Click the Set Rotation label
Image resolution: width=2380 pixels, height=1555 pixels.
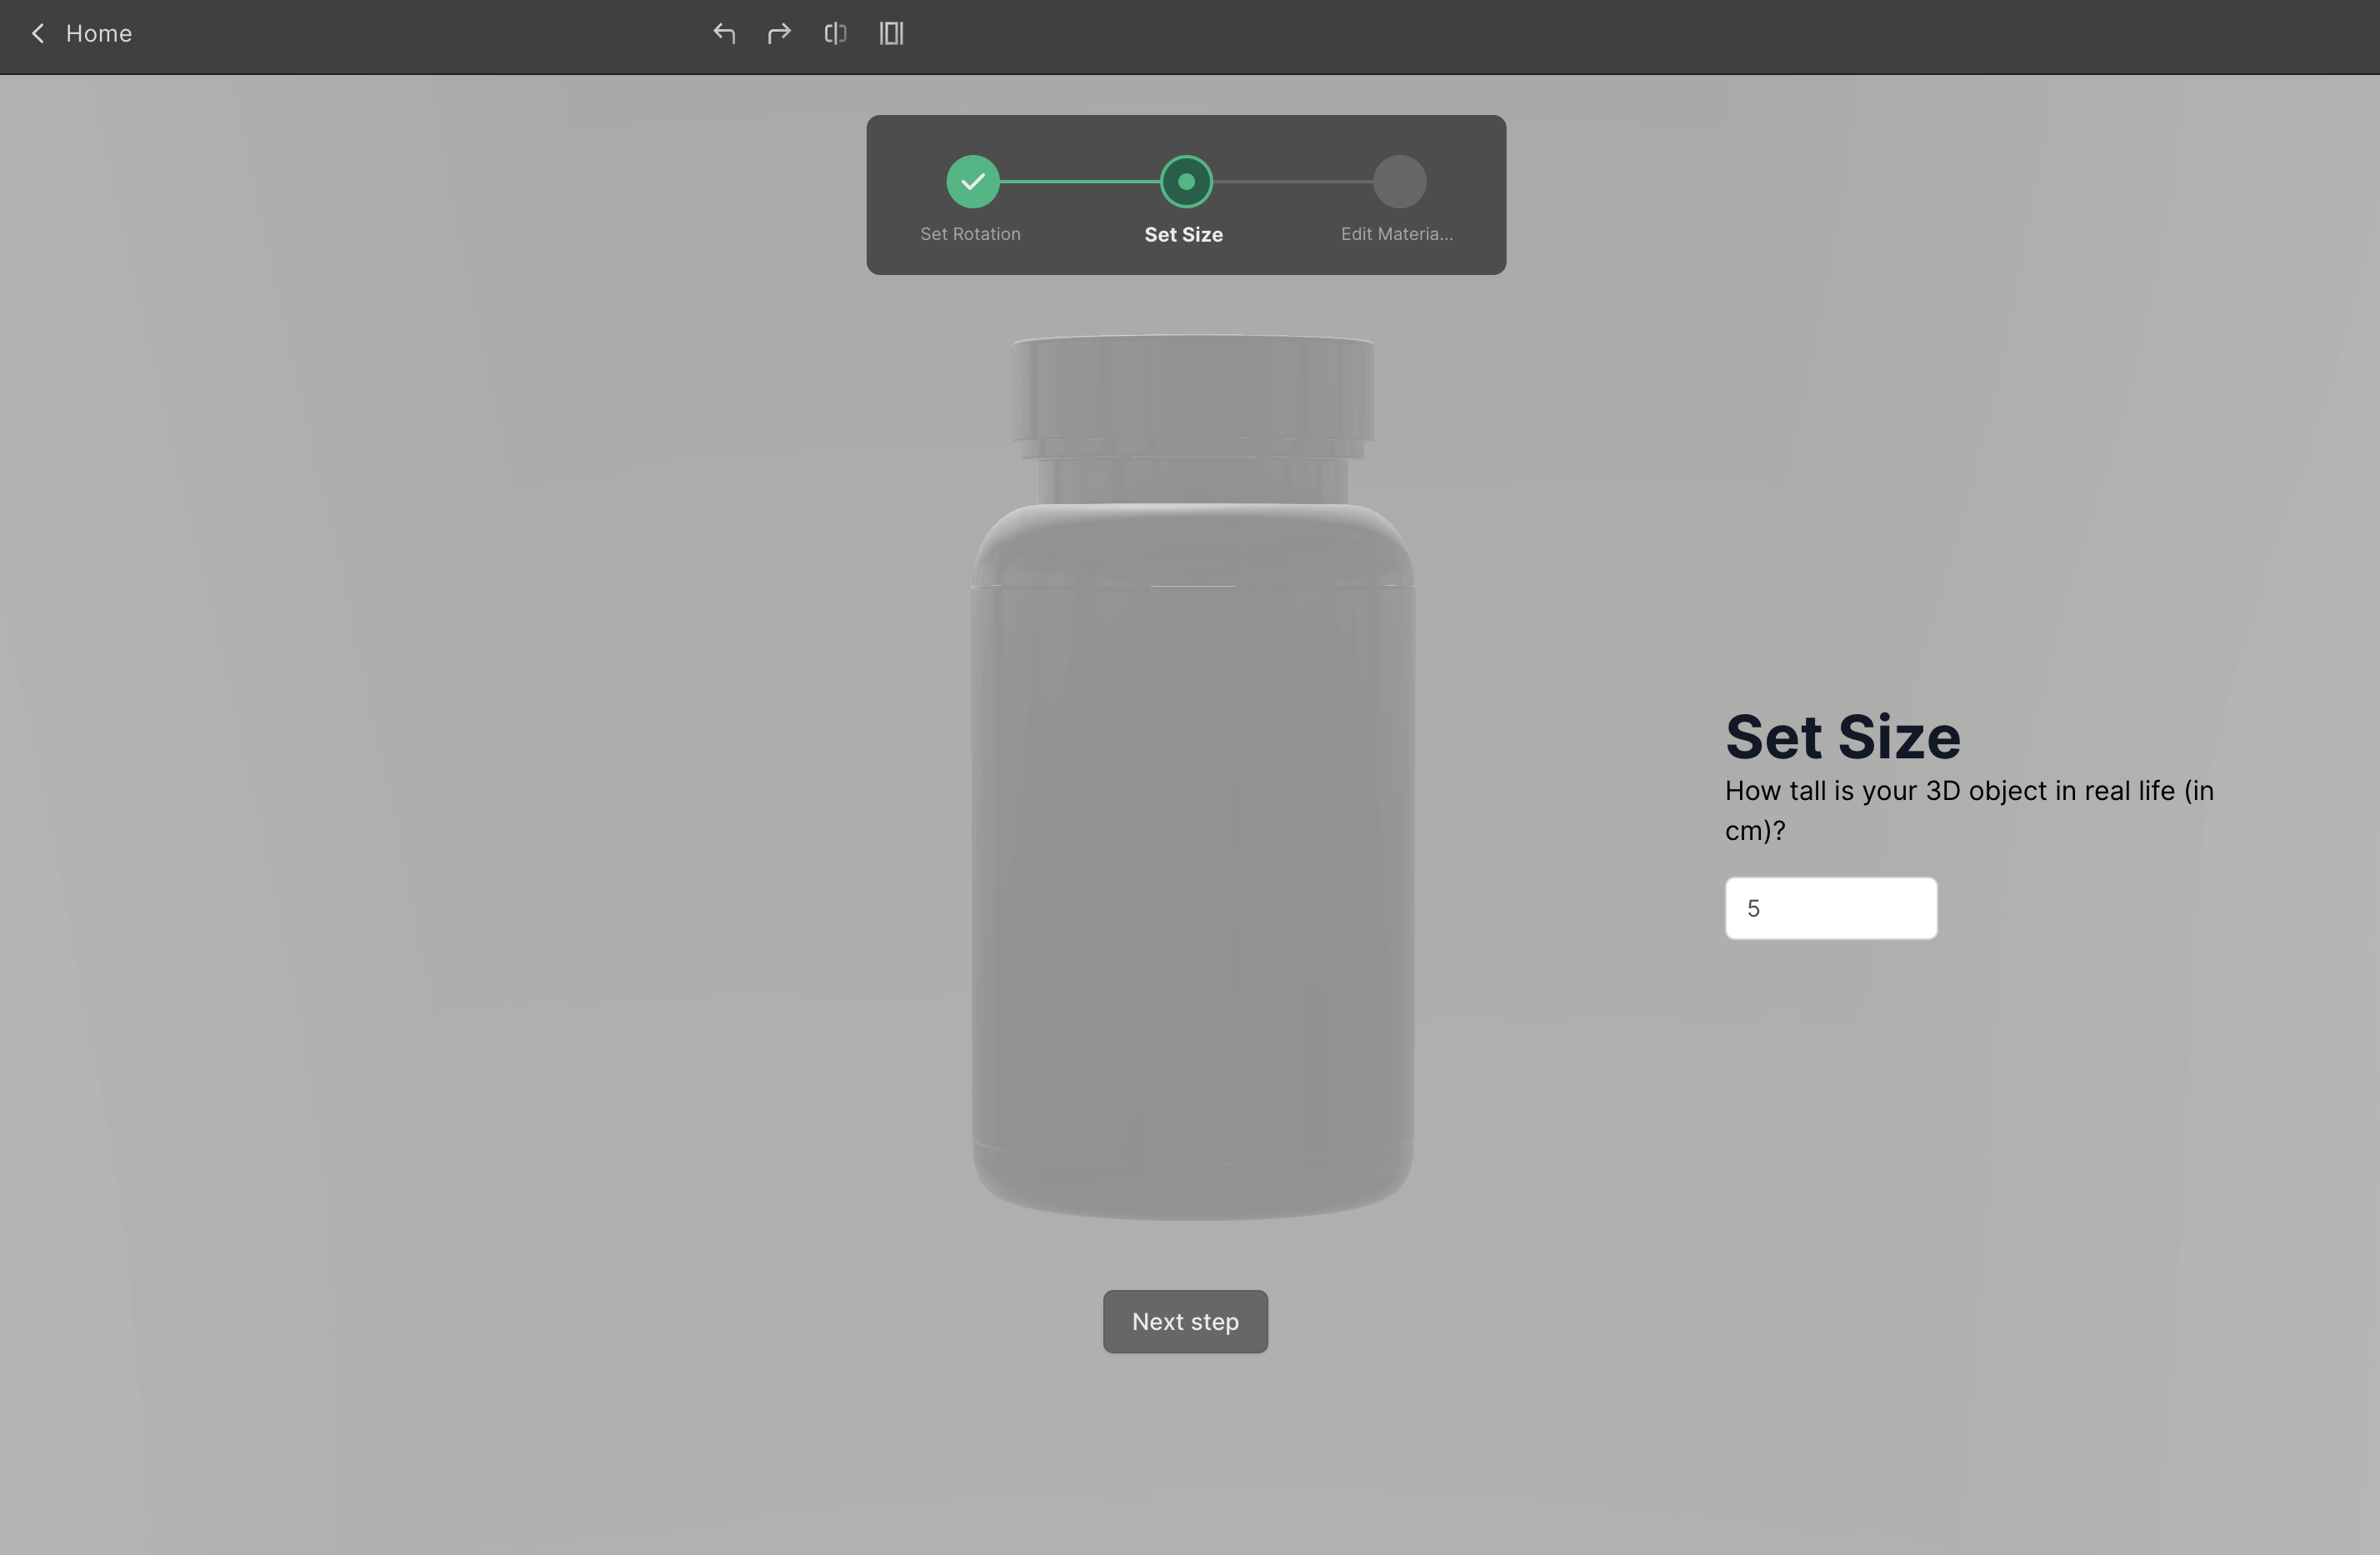pyautogui.click(x=970, y=234)
